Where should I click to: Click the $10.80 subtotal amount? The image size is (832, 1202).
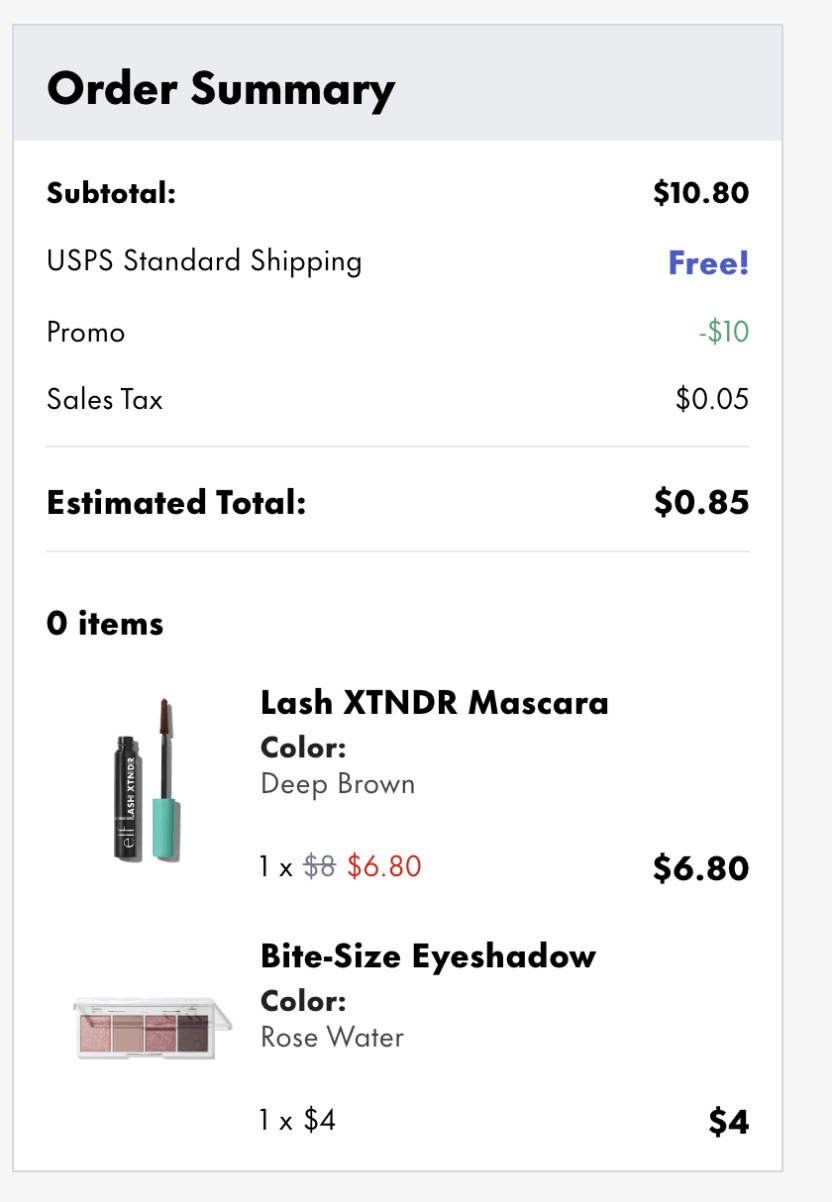[700, 192]
